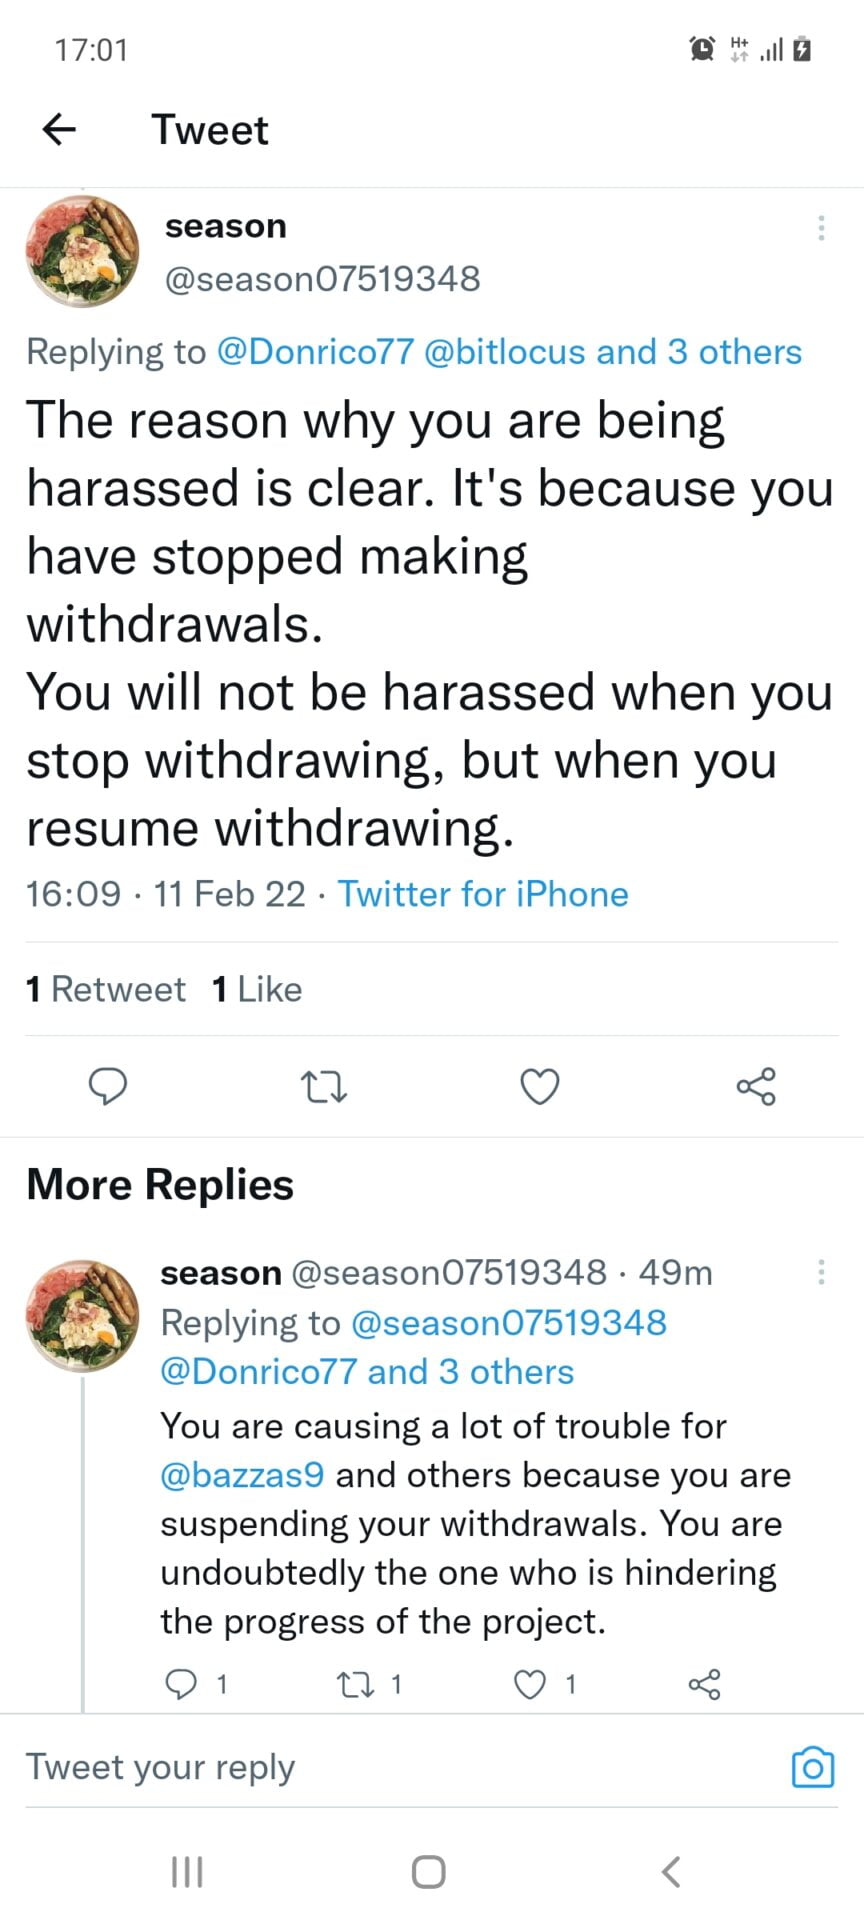View the Twitter for iPhone source link
This screenshot has width=864, height=1920.
[483, 894]
